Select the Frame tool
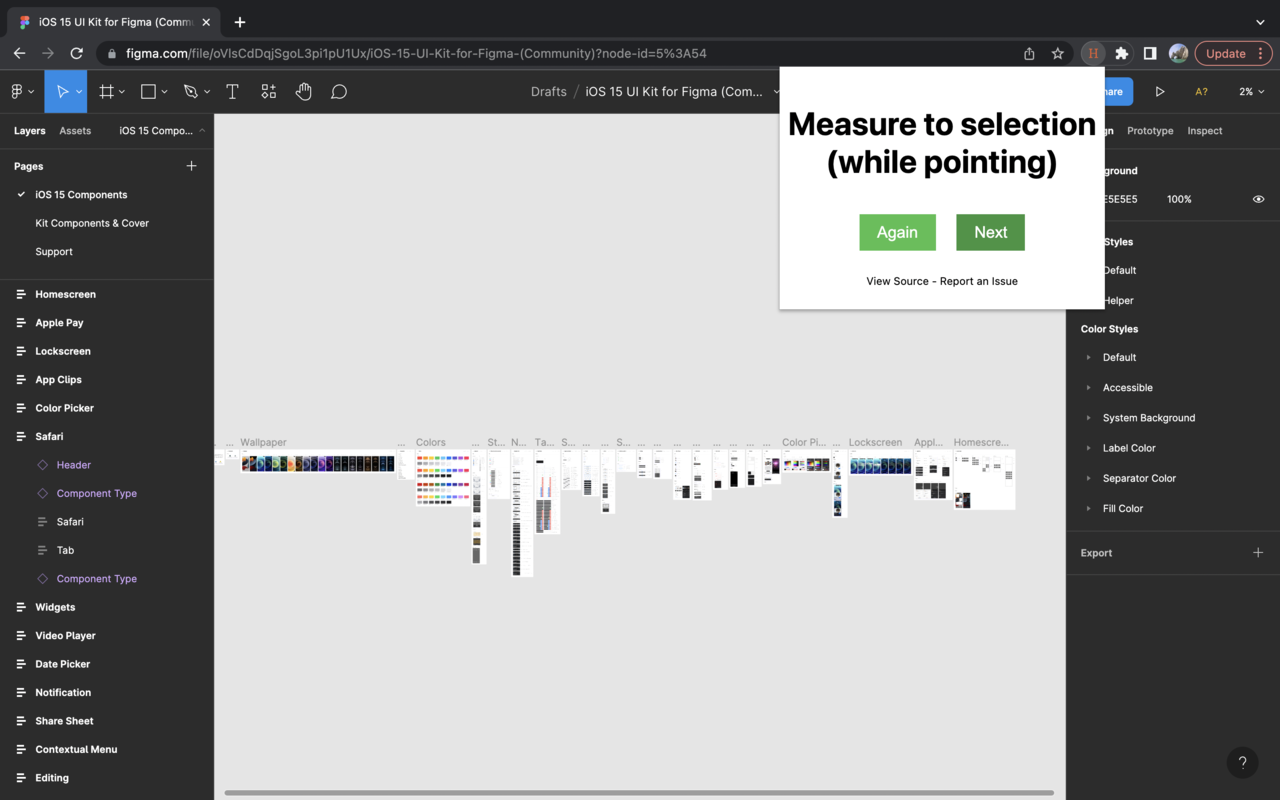The width and height of the screenshot is (1280, 800). coord(106,91)
